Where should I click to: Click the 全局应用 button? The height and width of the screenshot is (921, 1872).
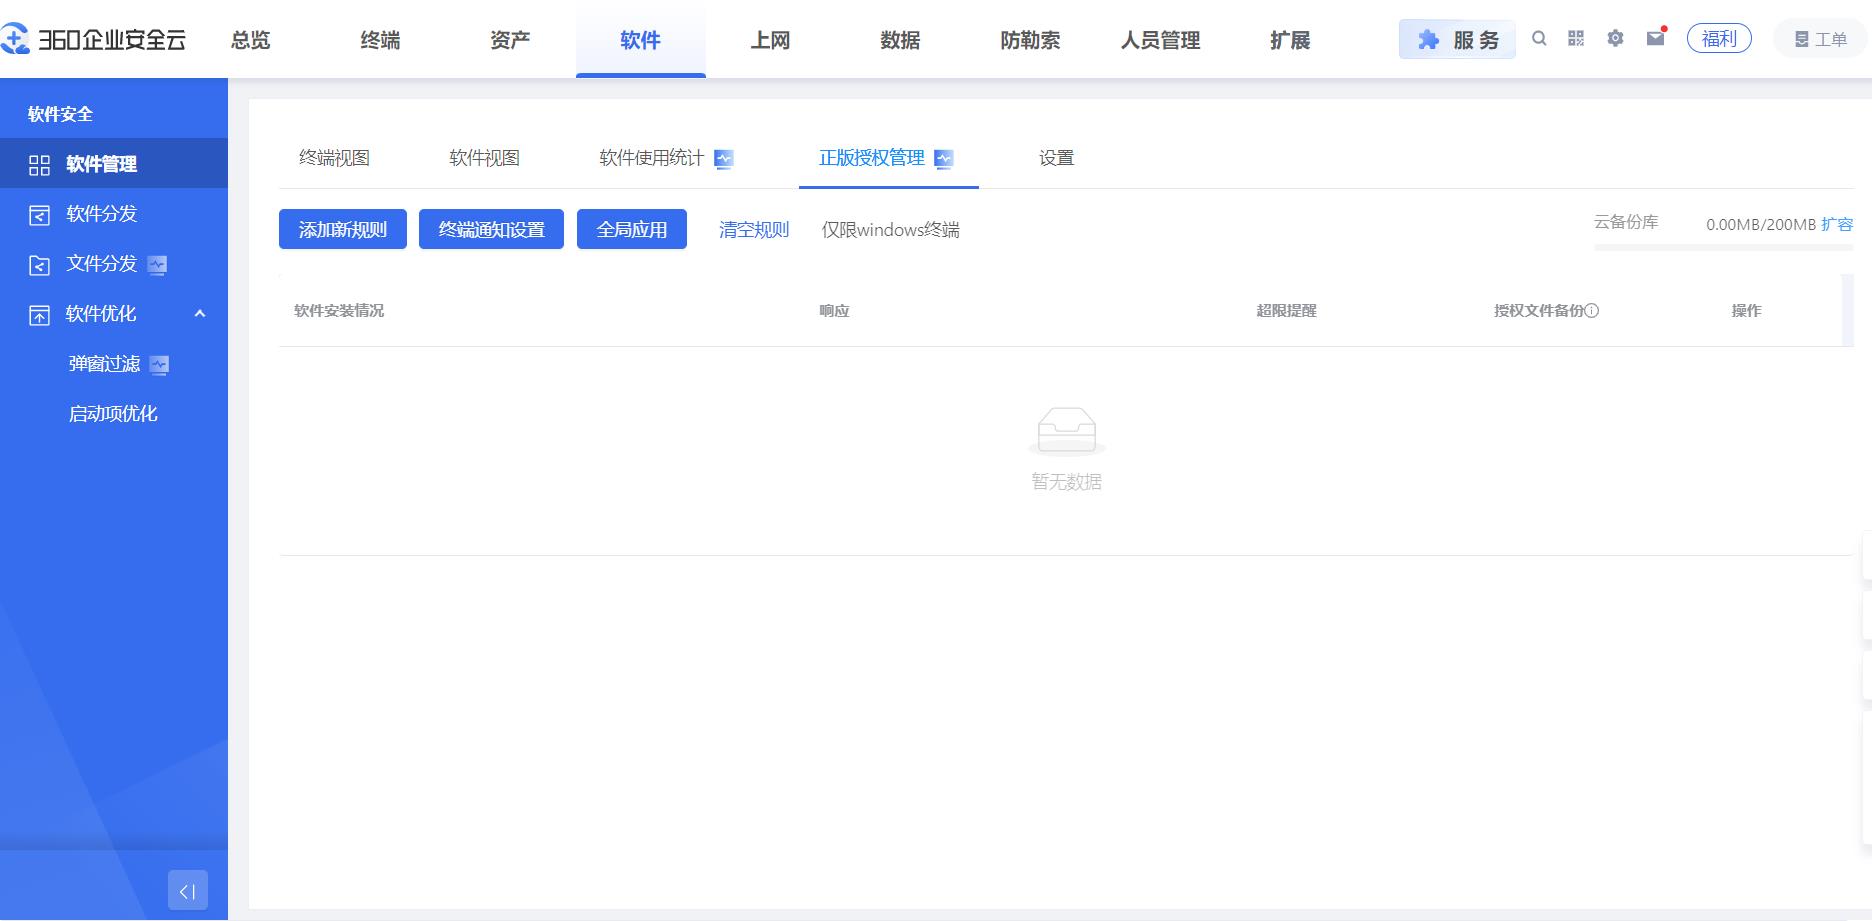(x=632, y=229)
